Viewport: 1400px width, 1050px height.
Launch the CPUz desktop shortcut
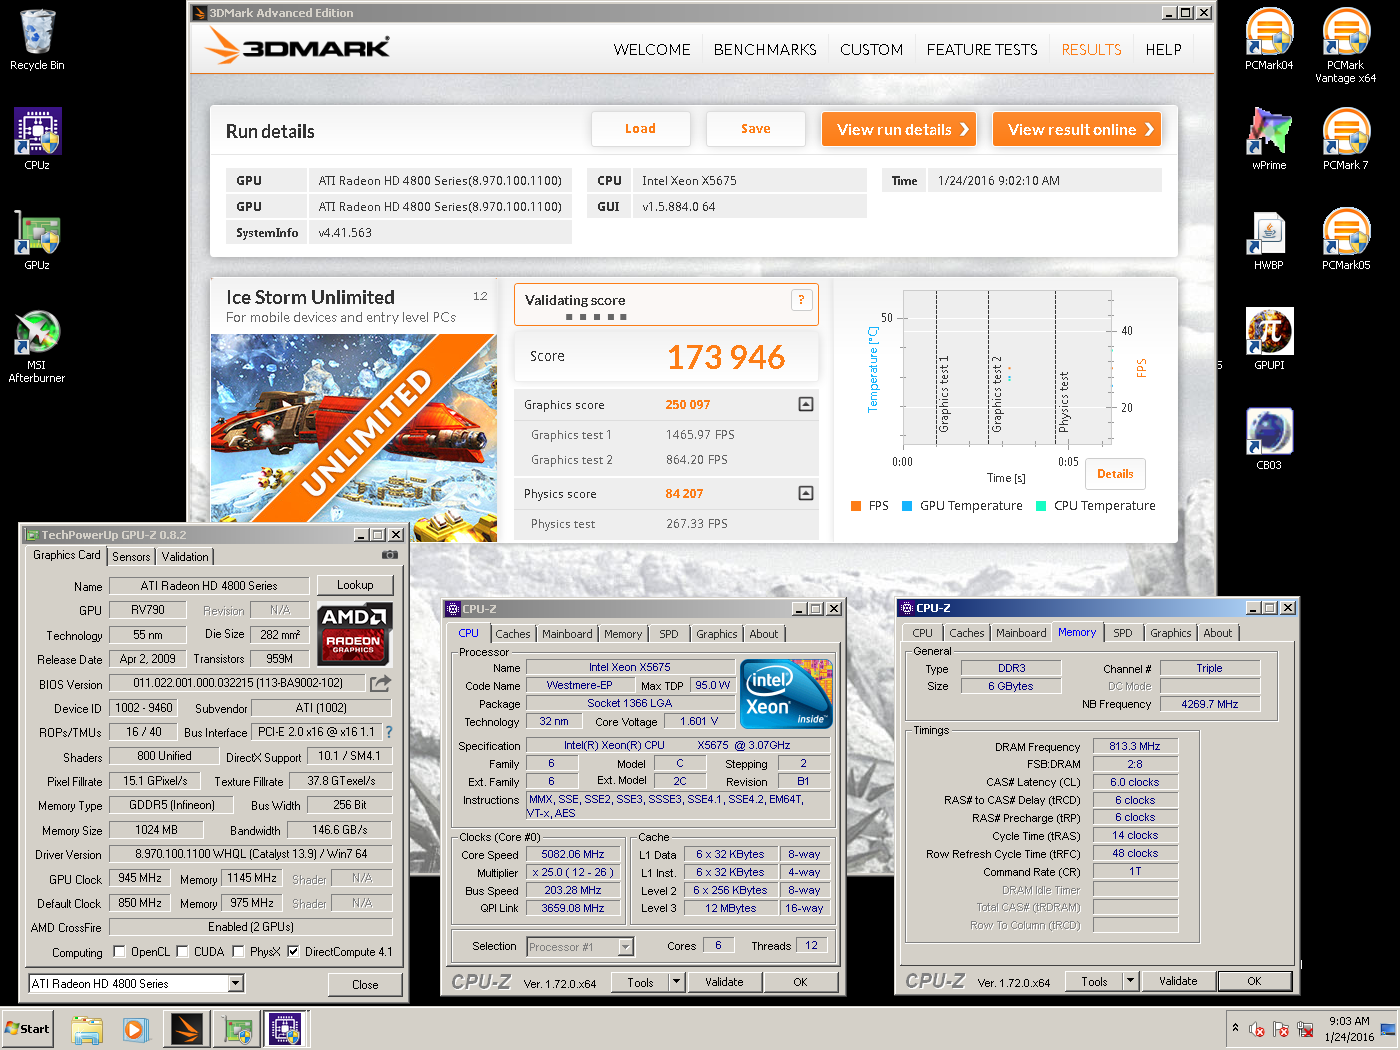37,139
